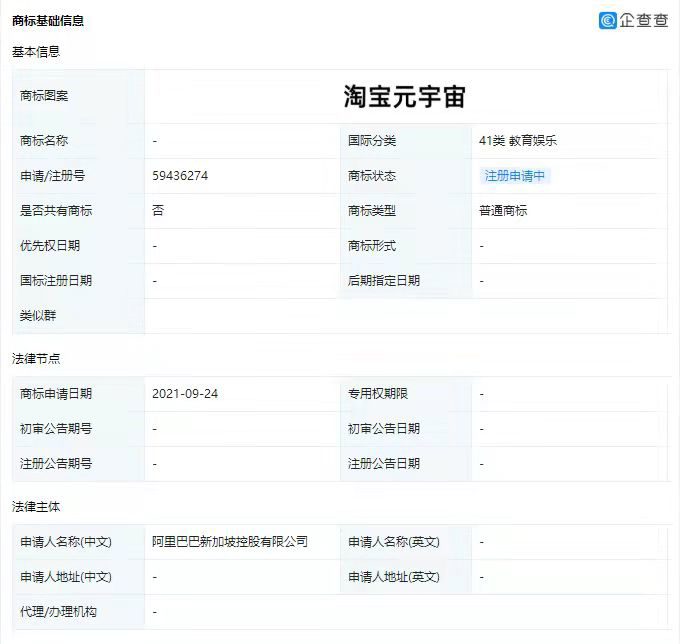Open applicant 阿里巴巴新加坡控股有限公司

pos(230,542)
